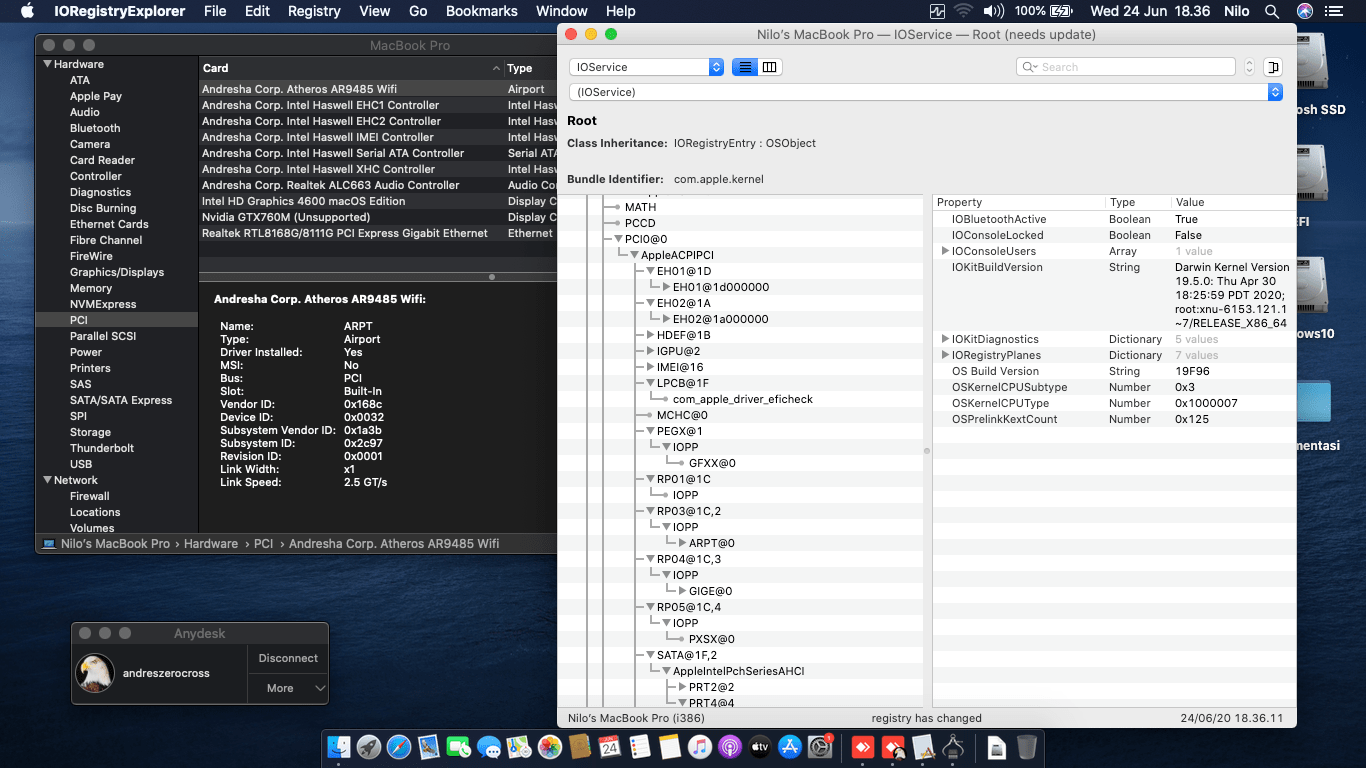Click in the registry Search field
The width and height of the screenshot is (1366, 768).
[x=1130, y=67]
